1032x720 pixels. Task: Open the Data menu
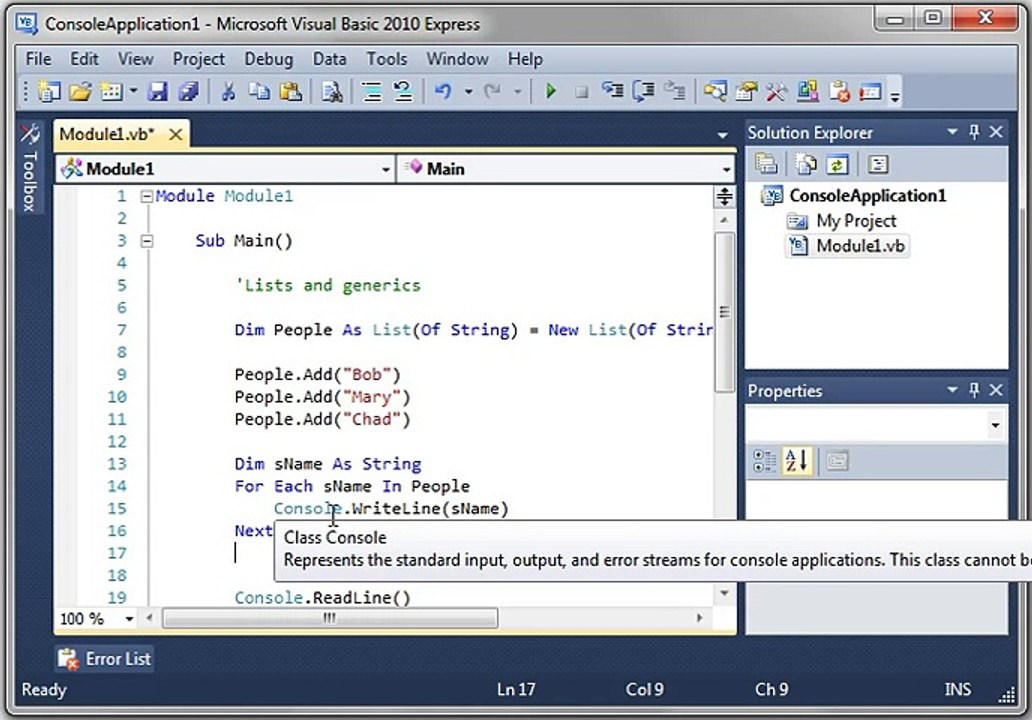point(329,59)
